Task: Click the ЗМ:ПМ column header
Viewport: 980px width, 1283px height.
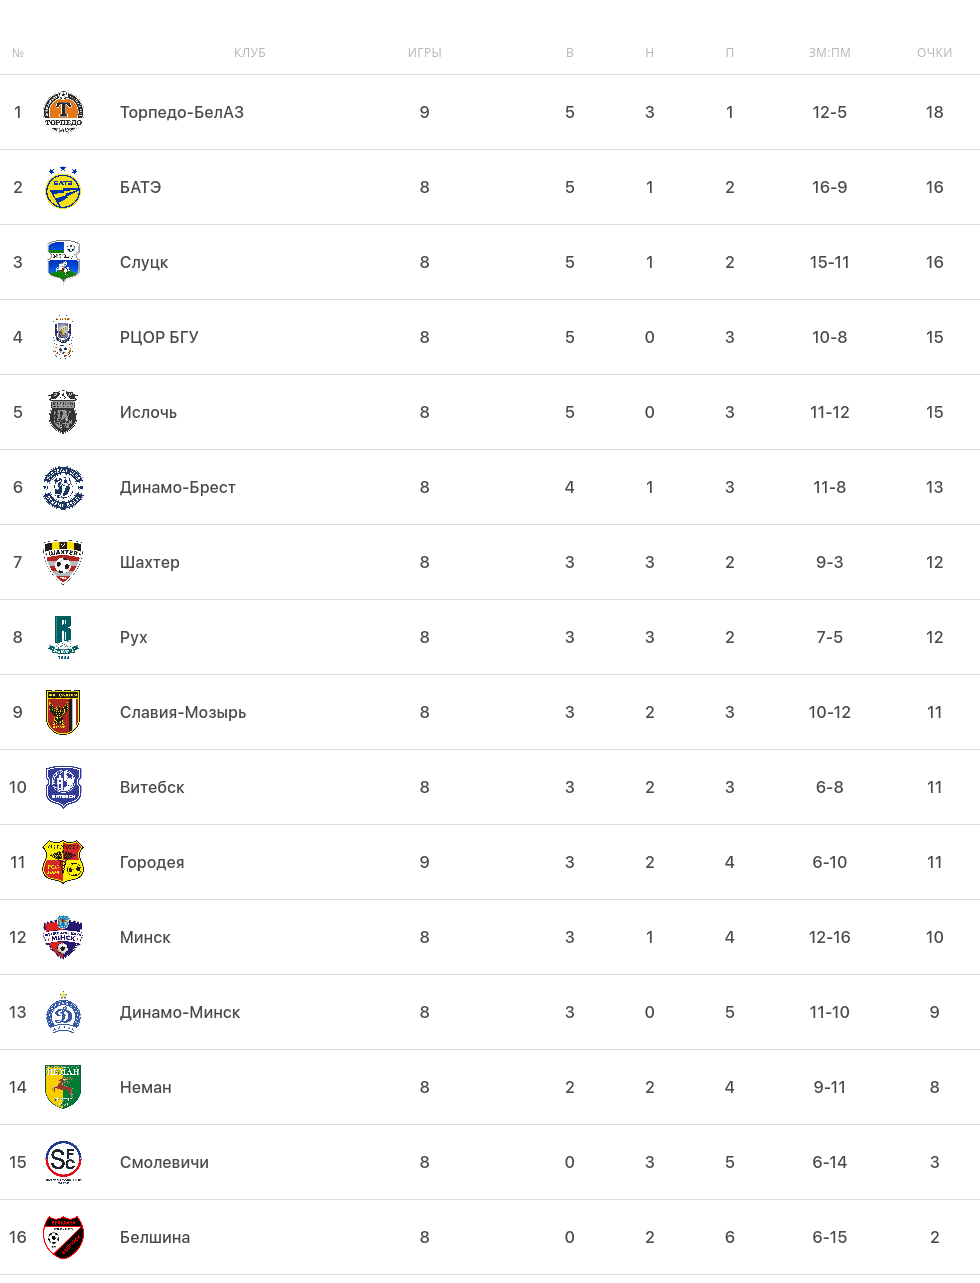Action: [829, 53]
